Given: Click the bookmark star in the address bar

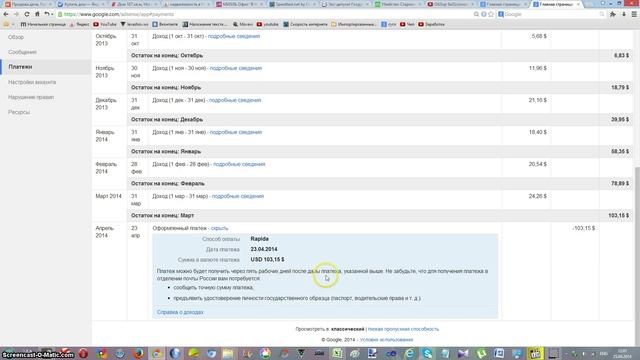Looking at the screenshot, I should point(491,14).
